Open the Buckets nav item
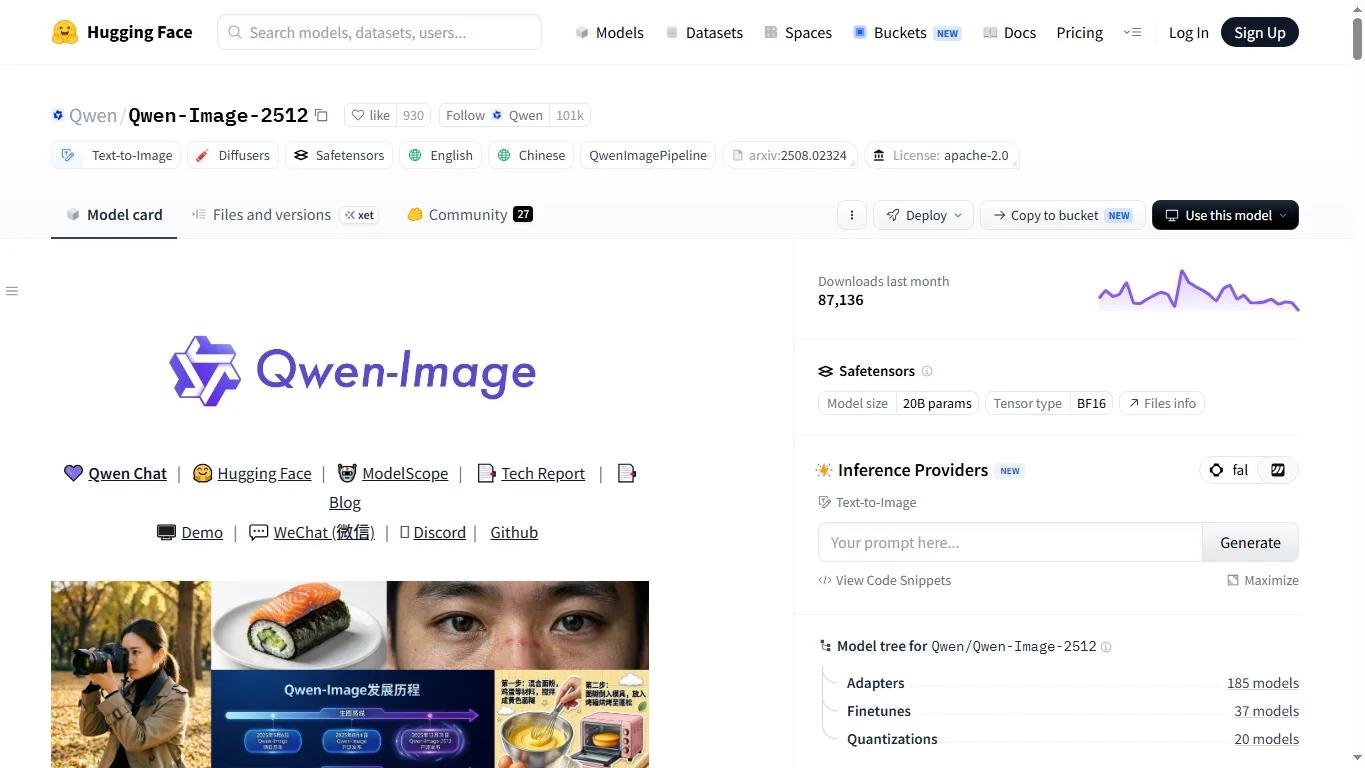Viewport: 1365px width, 768px height. pyautogui.click(x=906, y=32)
